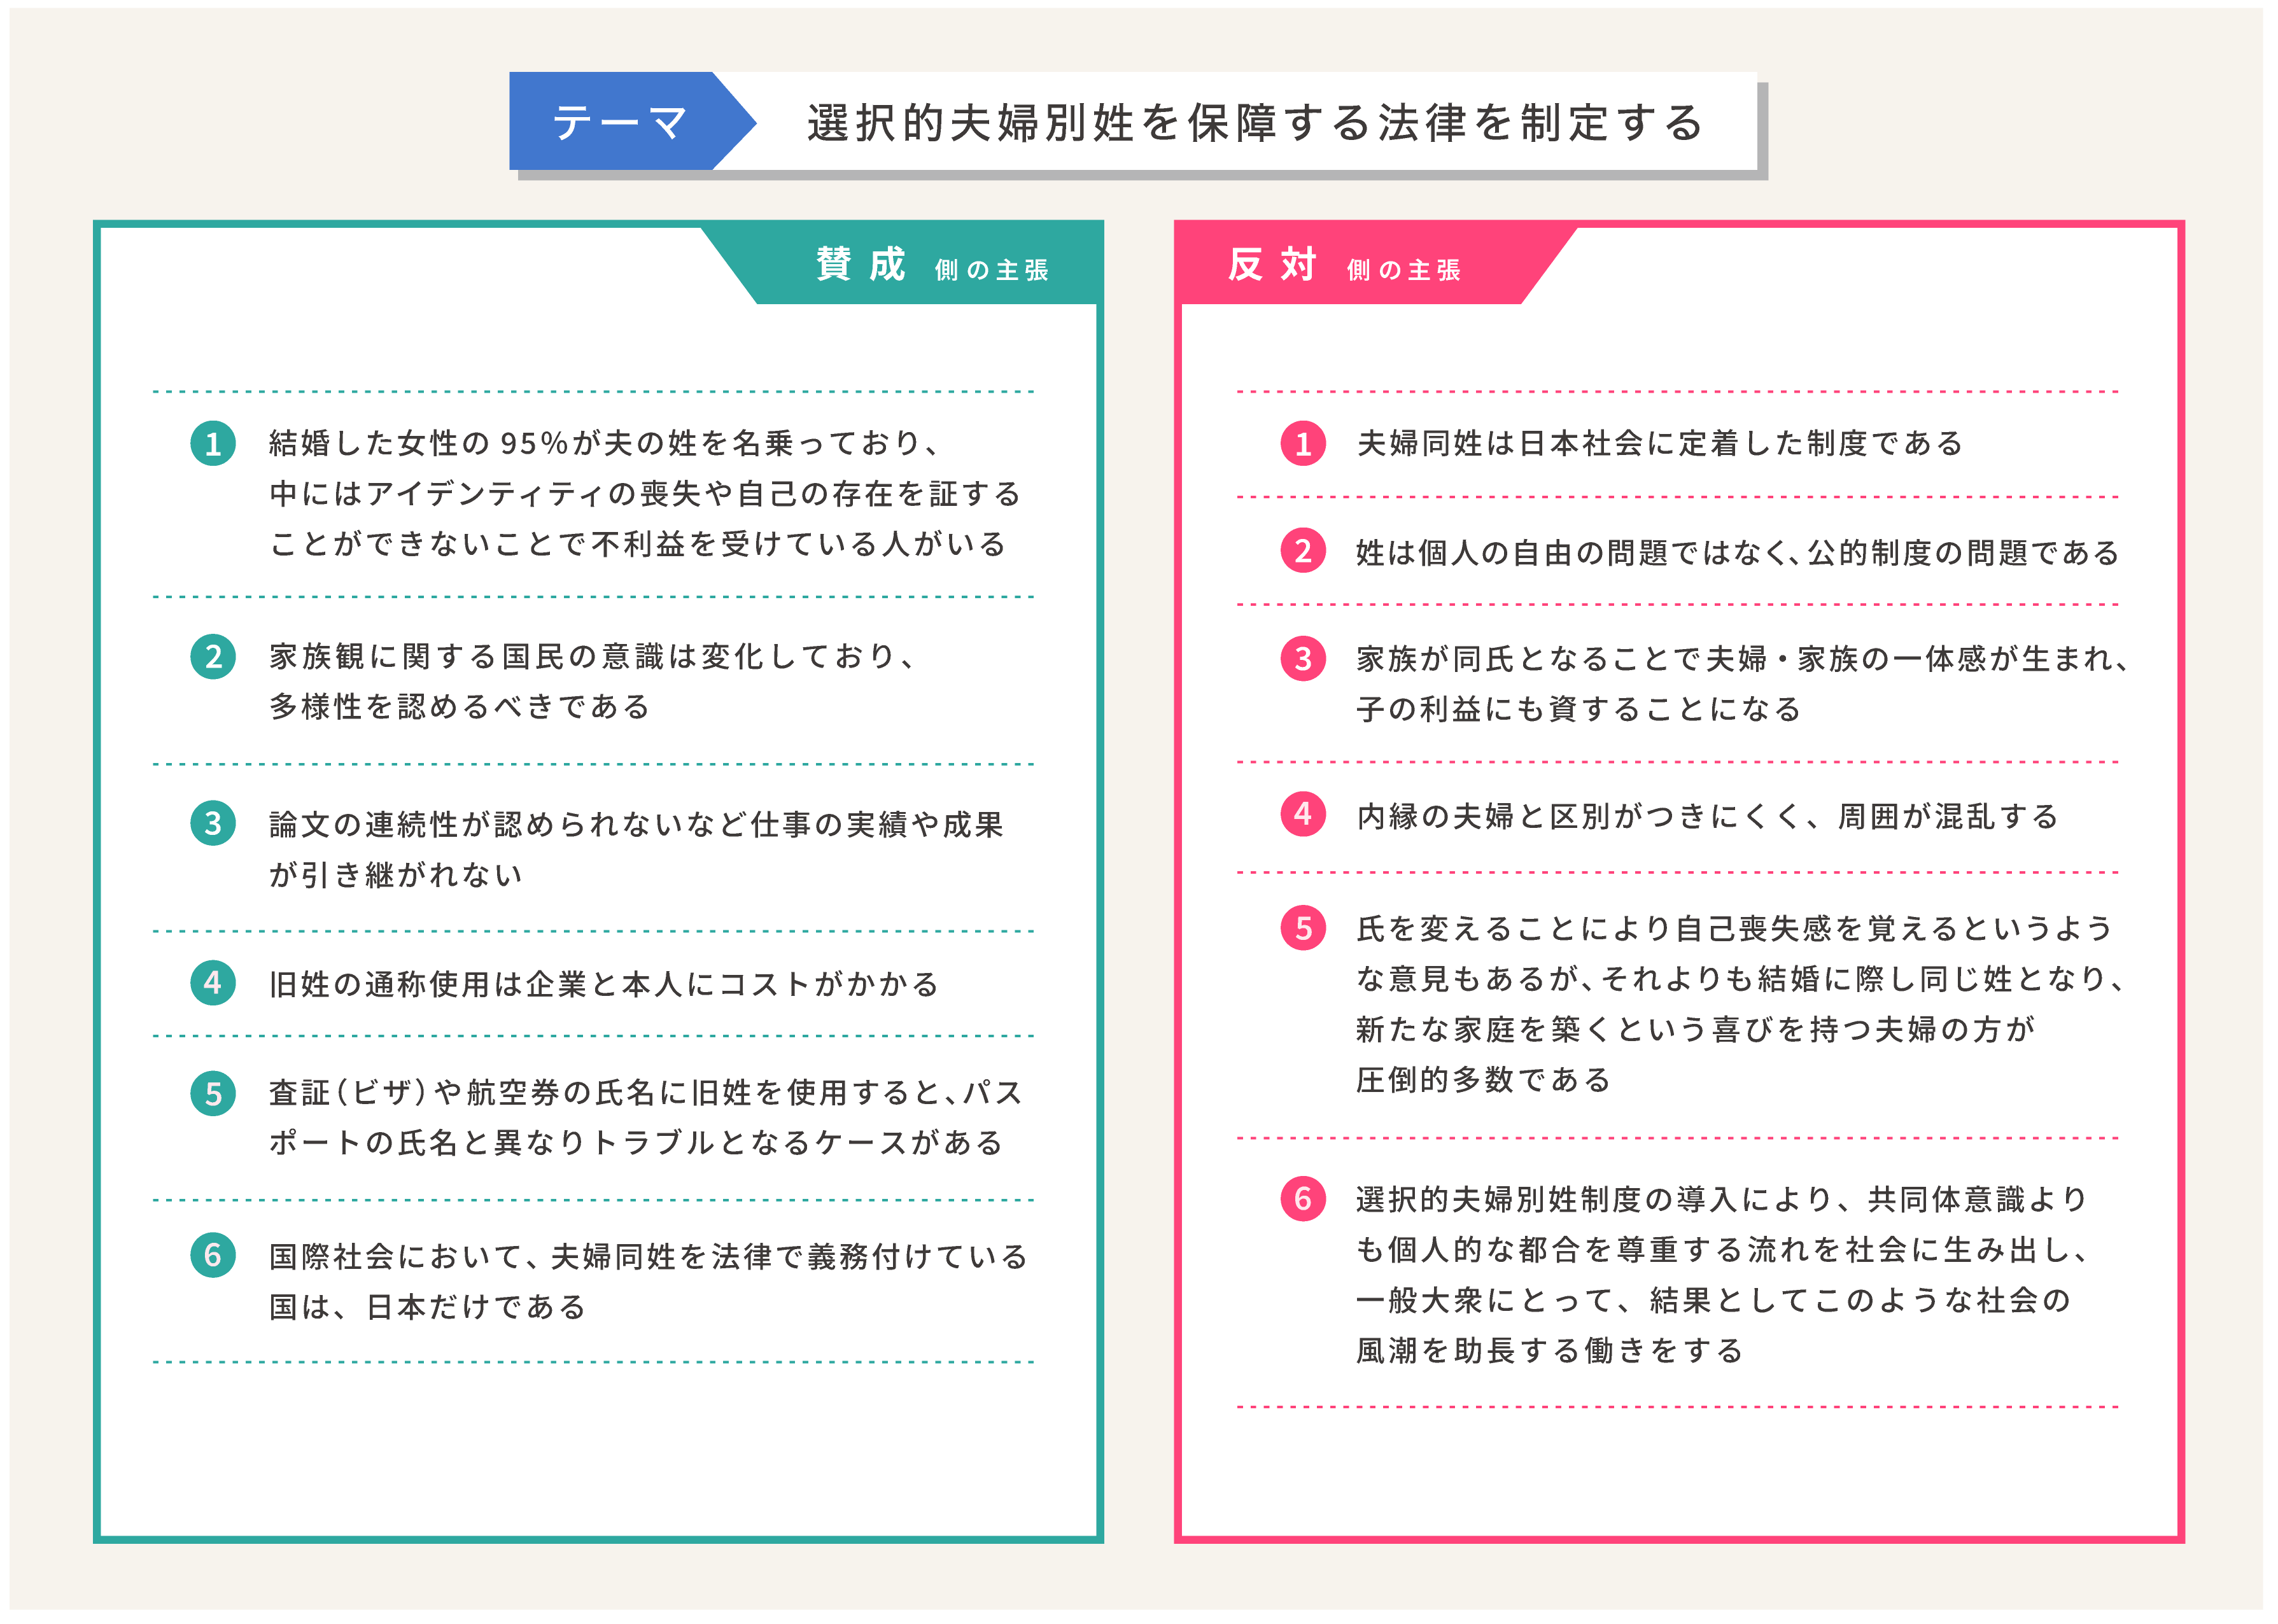This screenshot has height=1624, width=2278.
Task: Click teal number 1 circle in 賛成 list
Action: (213, 444)
